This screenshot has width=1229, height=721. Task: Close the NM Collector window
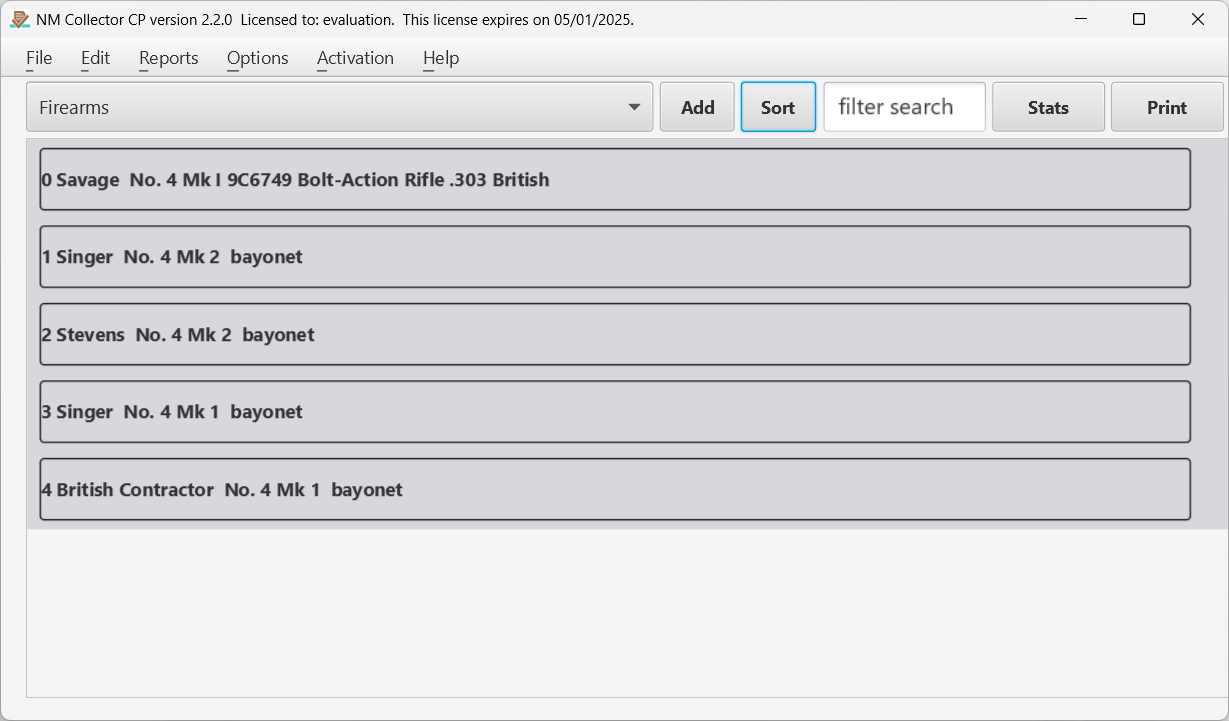[x=1198, y=19]
